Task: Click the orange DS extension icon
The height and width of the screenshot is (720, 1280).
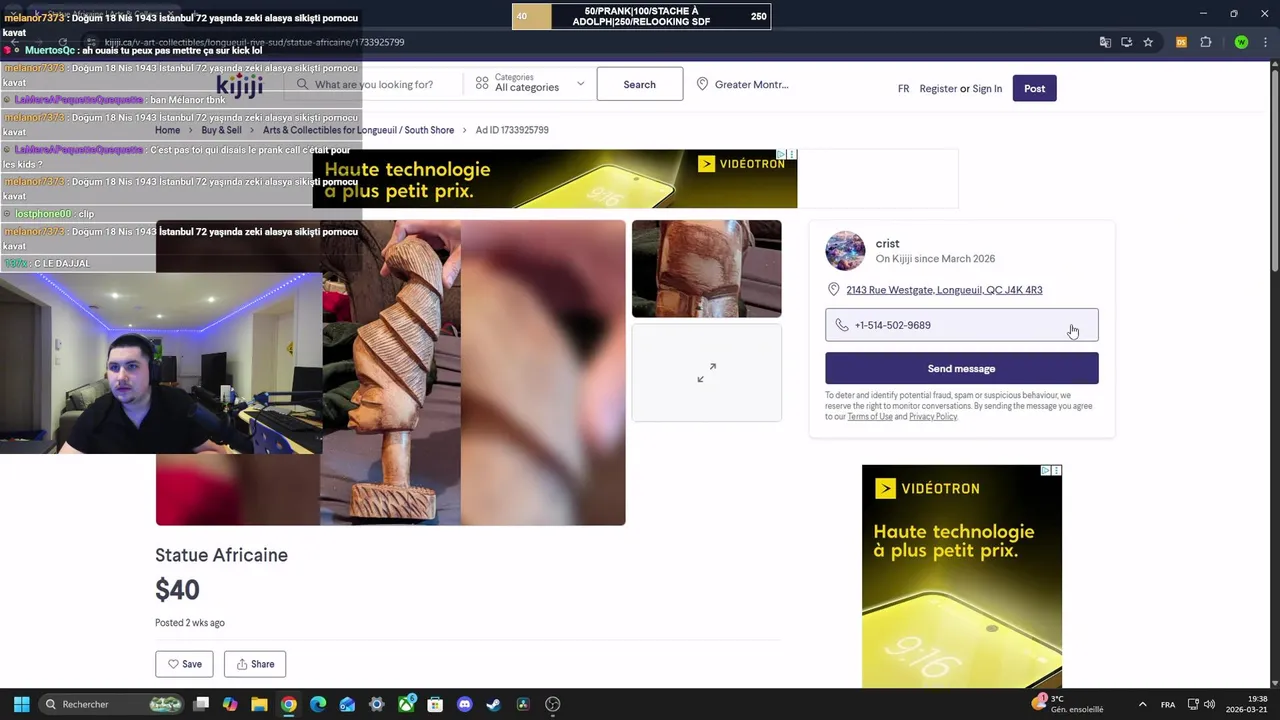Action: point(1181,42)
